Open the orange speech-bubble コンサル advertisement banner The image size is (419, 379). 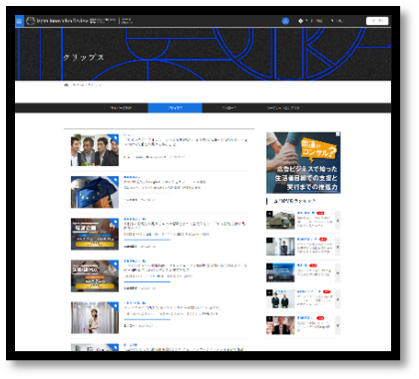(303, 163)
